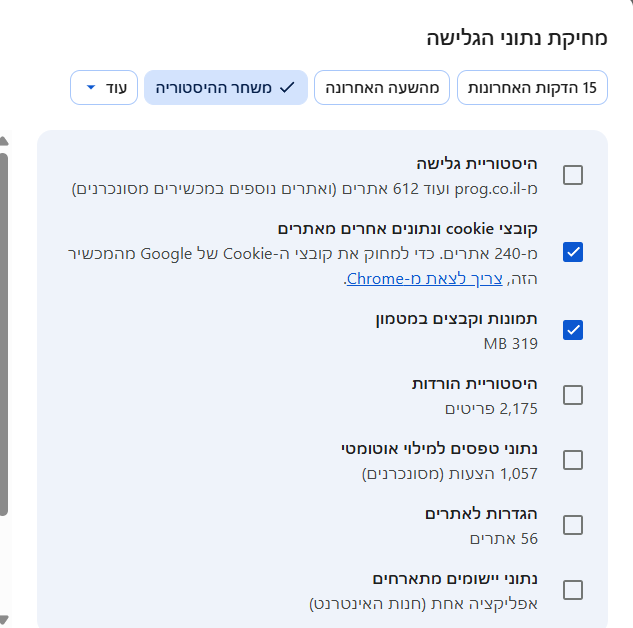Tick the נתוני טפסים למילוי אוטומטי checkbox

coord(573,460)
